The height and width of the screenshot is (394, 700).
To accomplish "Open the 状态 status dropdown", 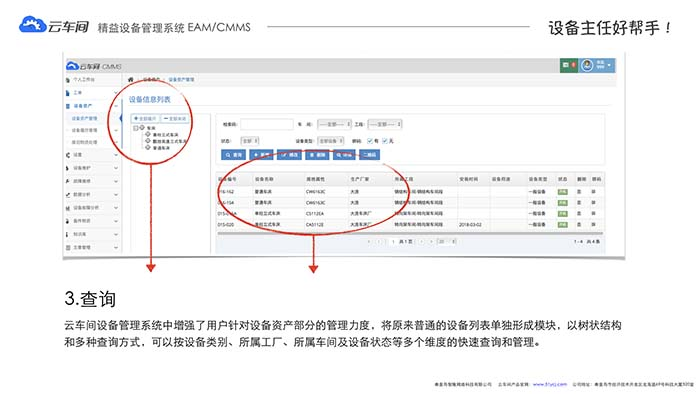I will [250, 141].
